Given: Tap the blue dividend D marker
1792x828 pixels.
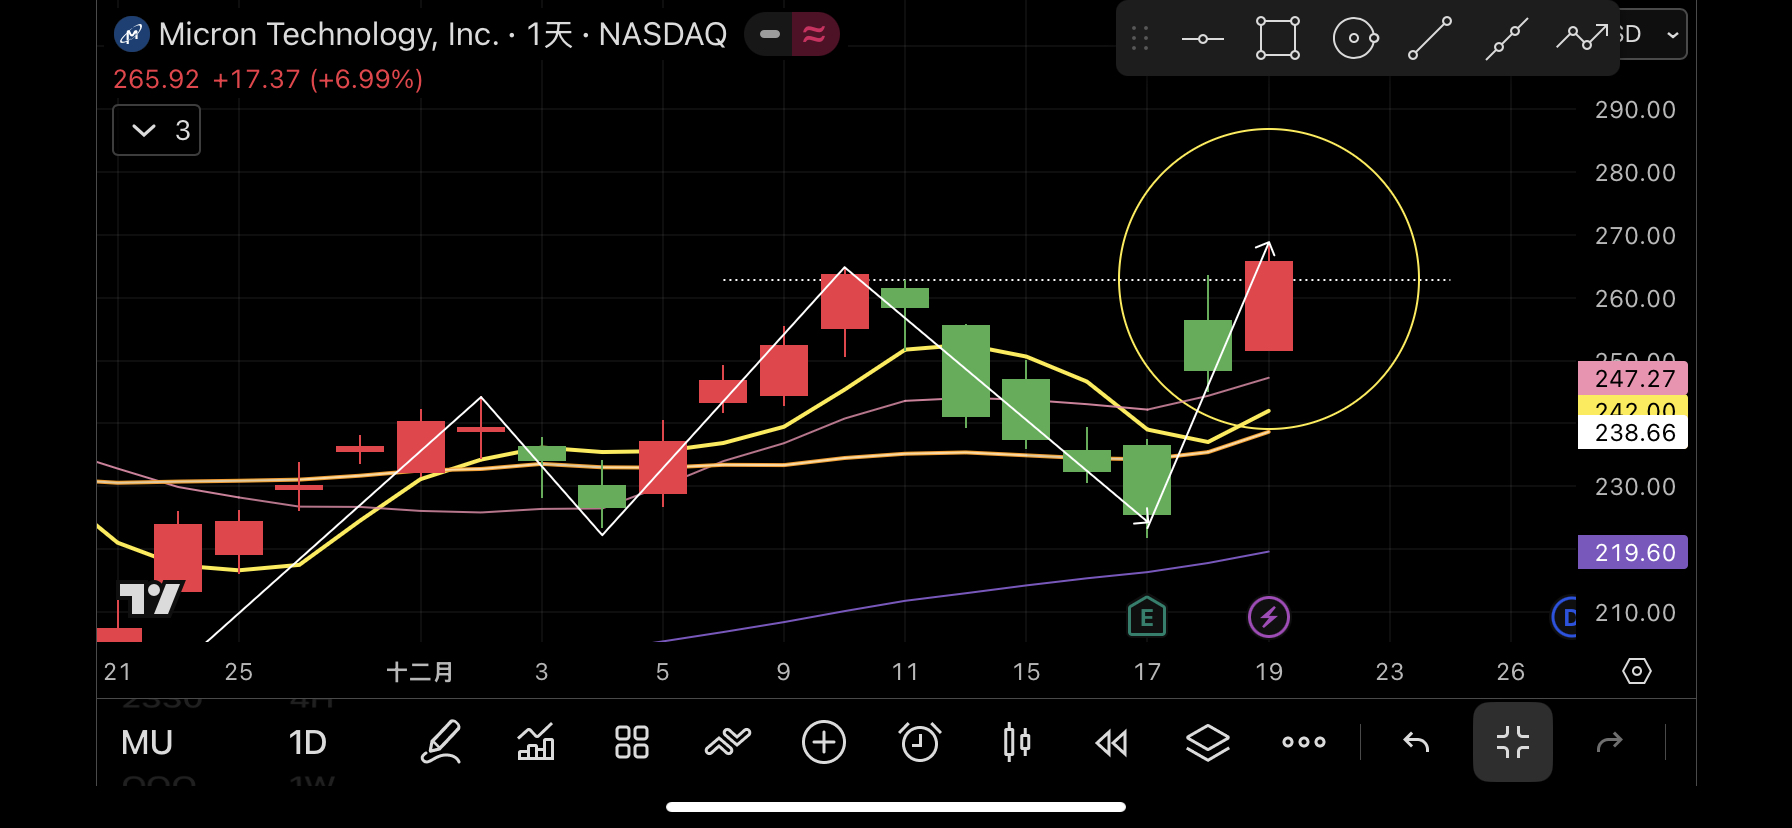Looking at the screenshot, I should (x=1565, y=617).
